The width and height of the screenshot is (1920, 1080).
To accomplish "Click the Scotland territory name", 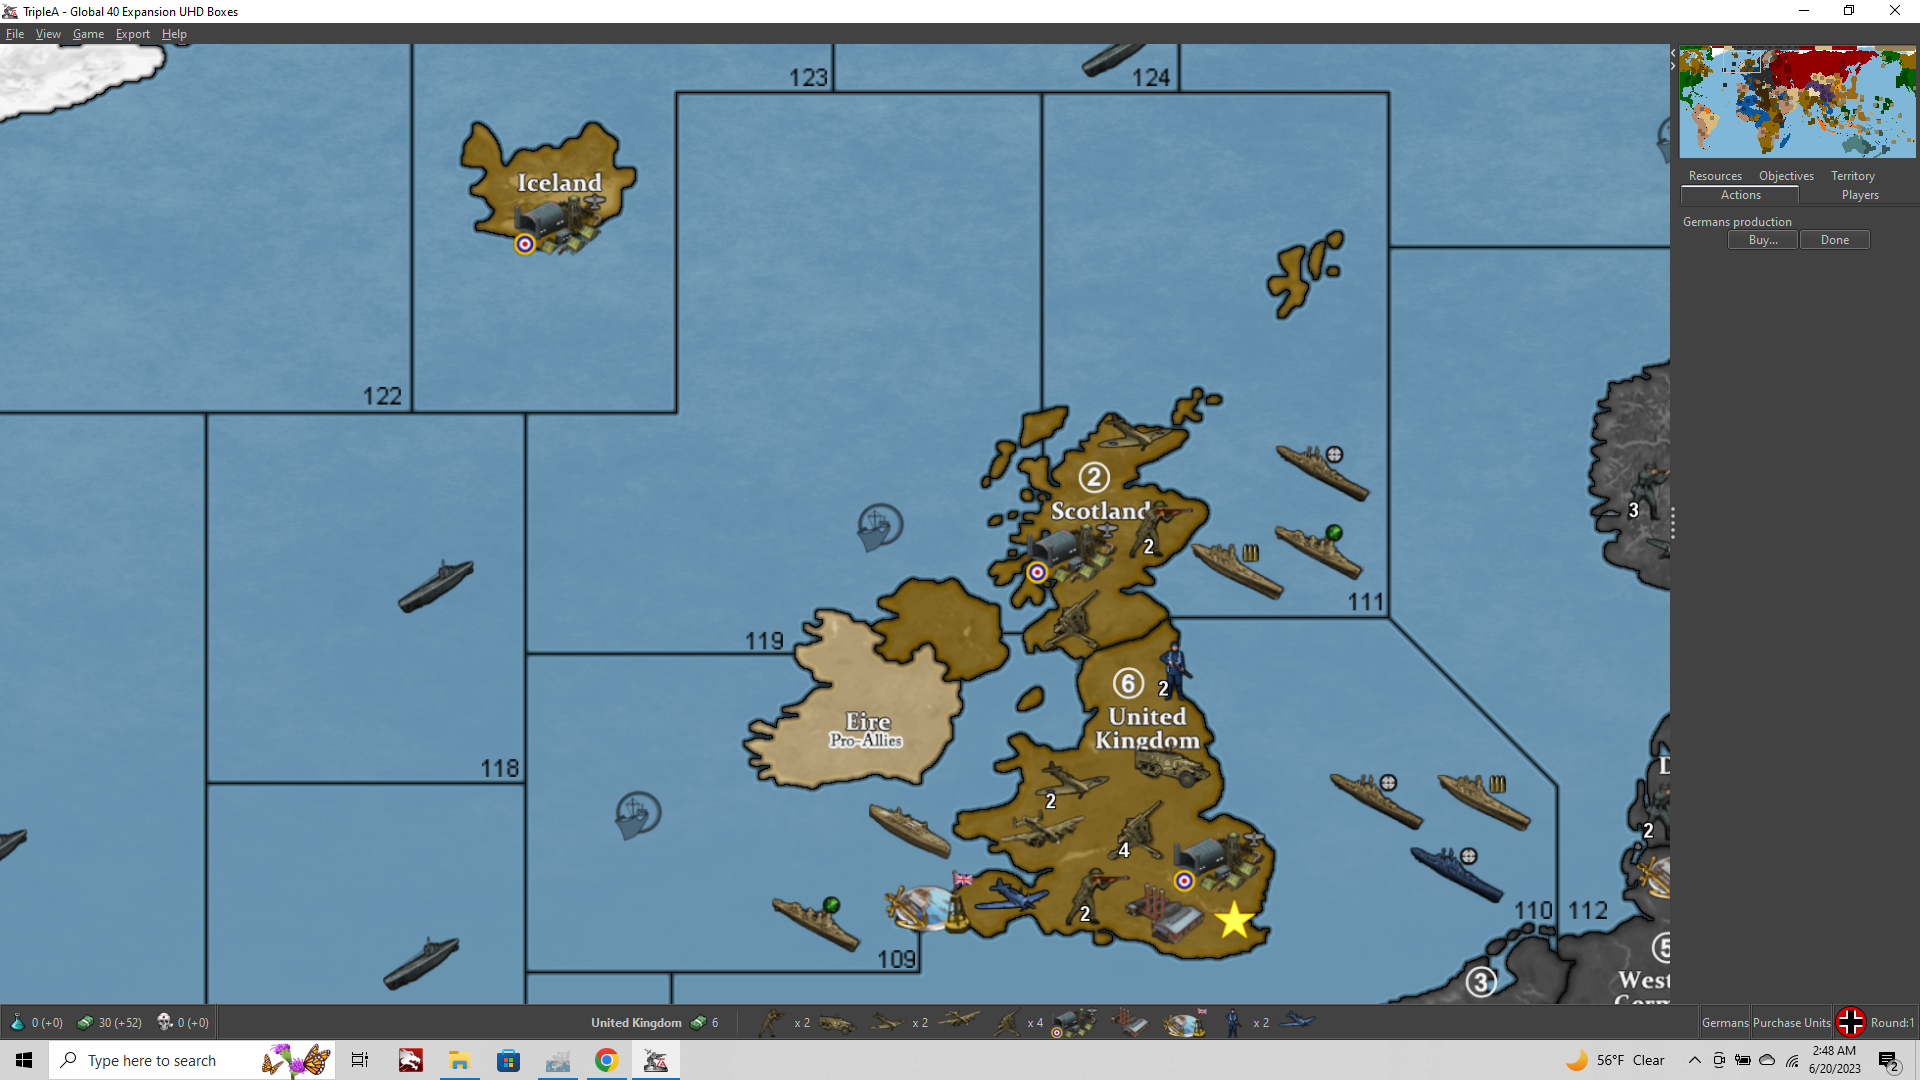I will tap(1100, 511).
